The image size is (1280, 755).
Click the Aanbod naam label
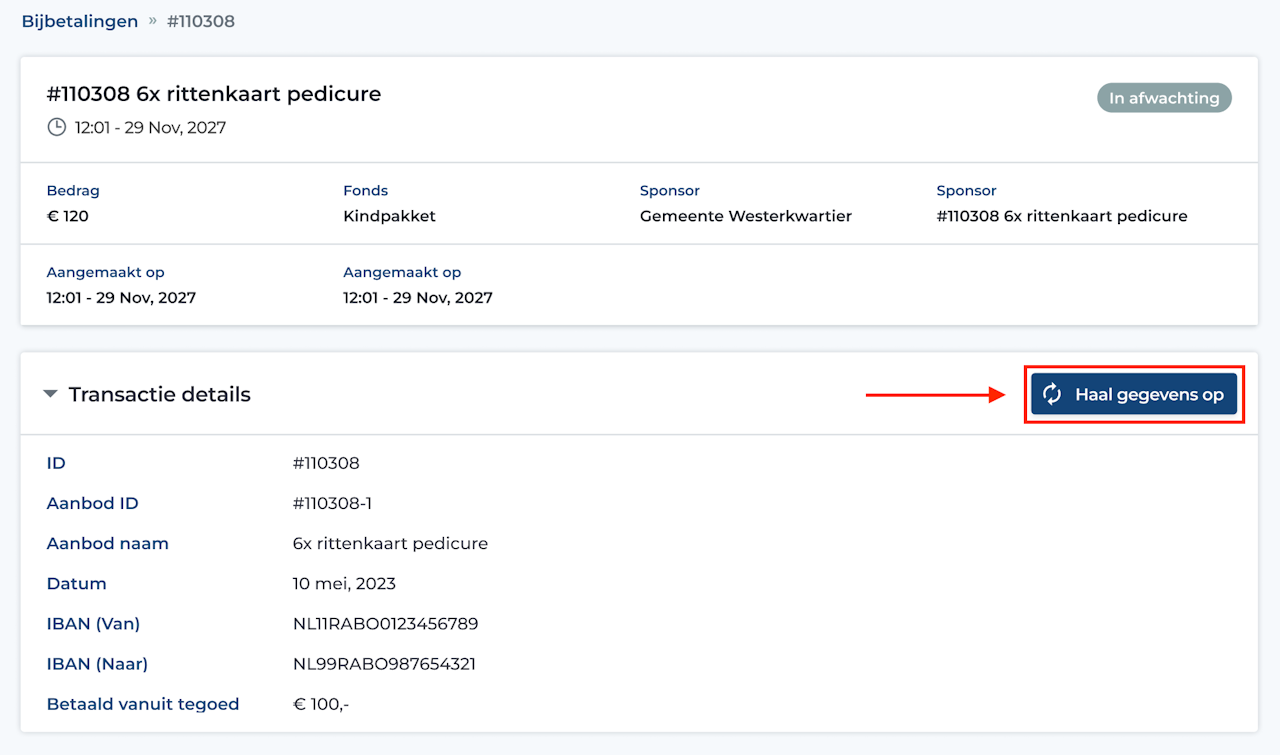(108, 543)
